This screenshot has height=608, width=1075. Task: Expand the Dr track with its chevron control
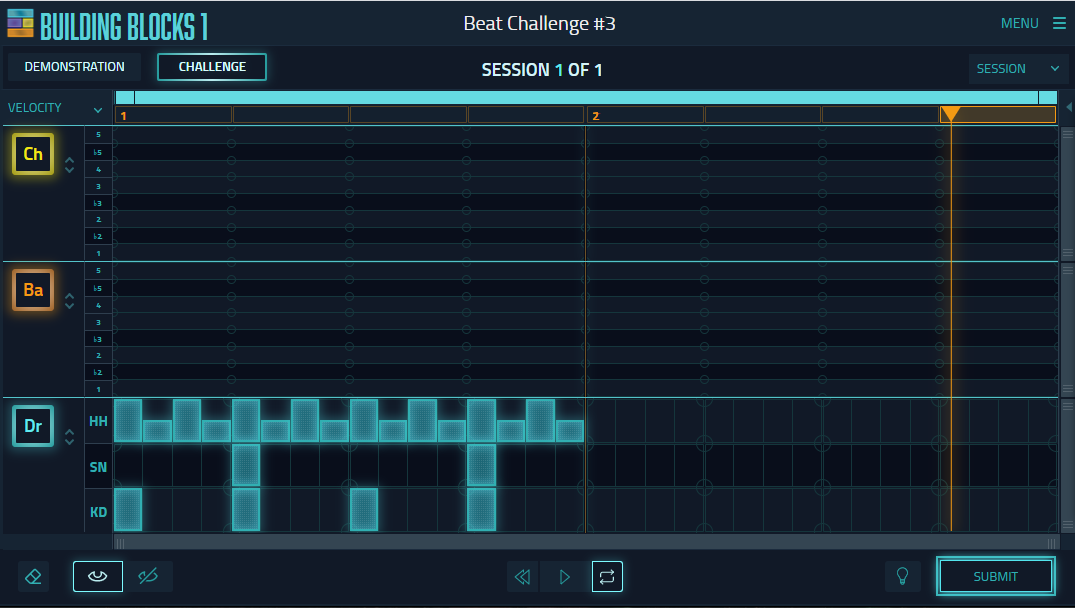(69, 435)
